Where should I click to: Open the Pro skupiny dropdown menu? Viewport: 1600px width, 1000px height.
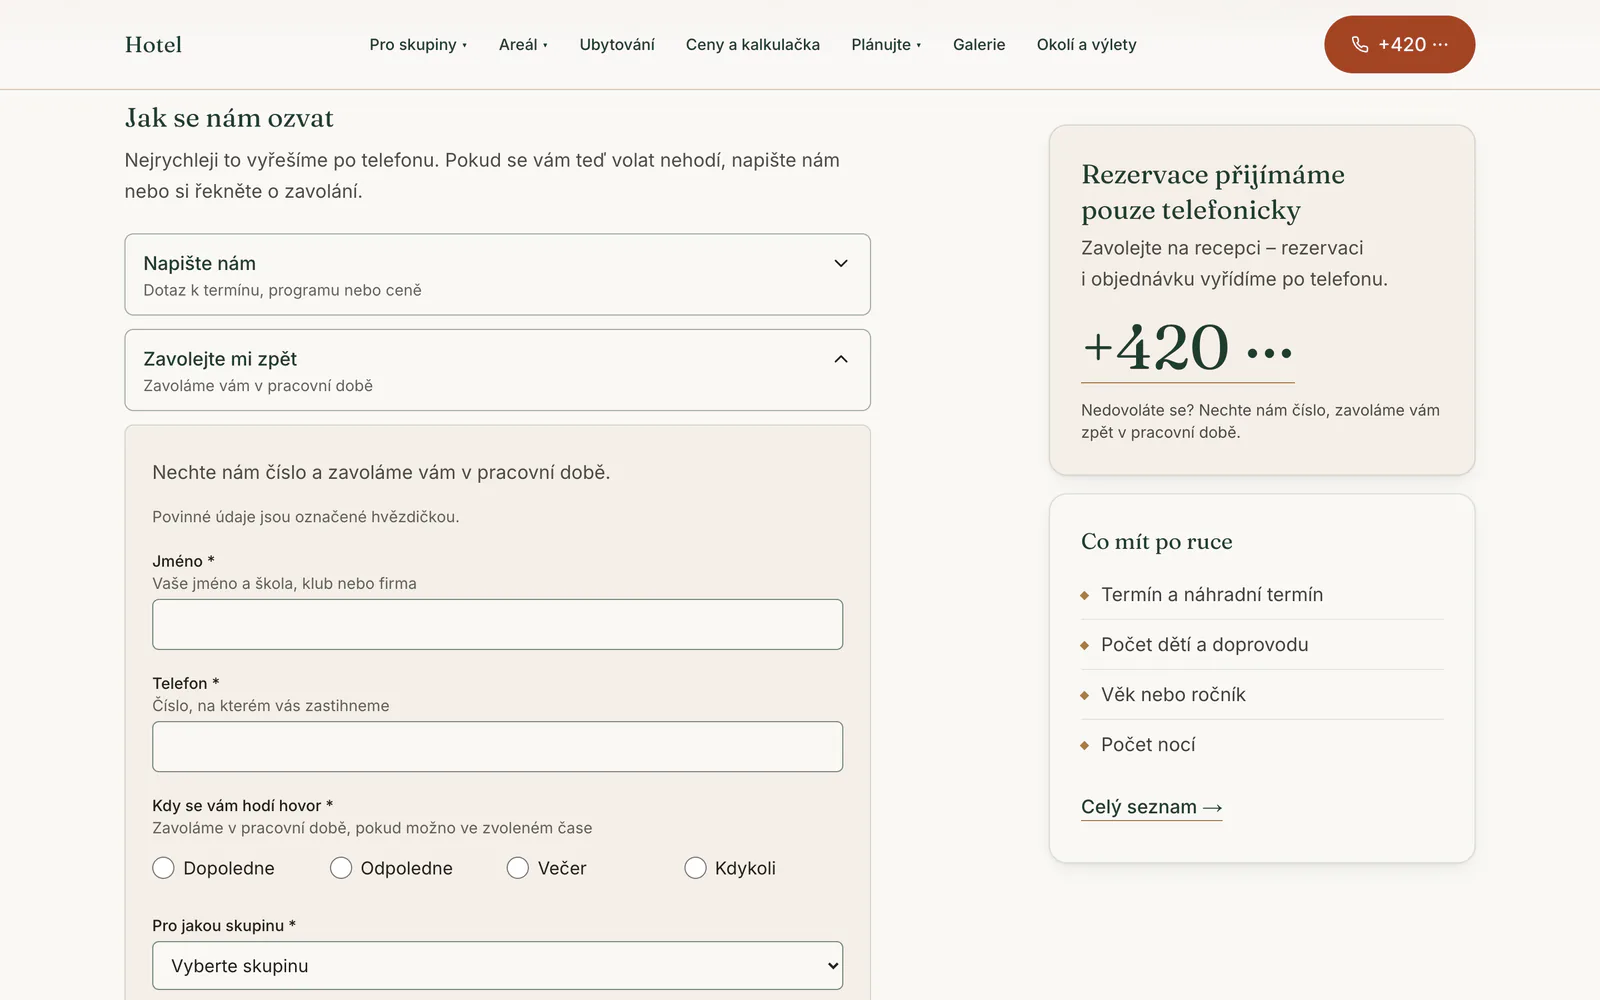[418, 44]
